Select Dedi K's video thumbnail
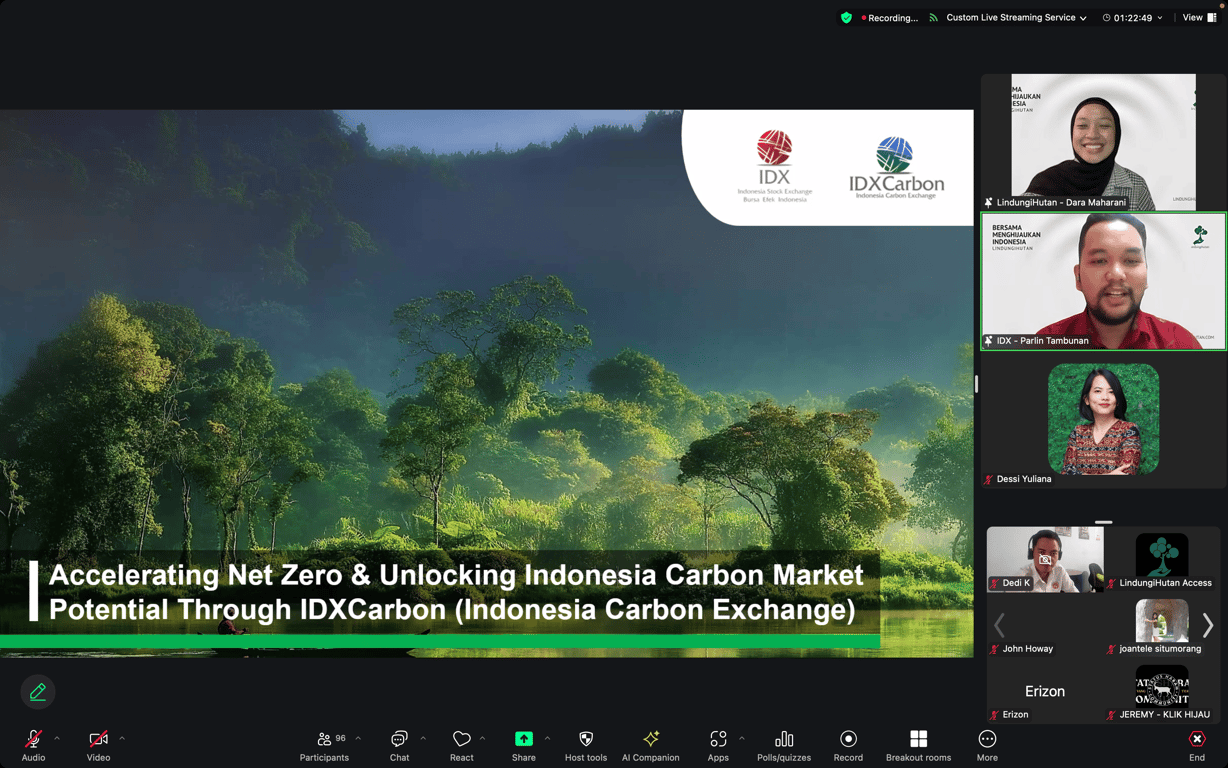This screenshot has height=768, width=1228. coord(1045,560)
